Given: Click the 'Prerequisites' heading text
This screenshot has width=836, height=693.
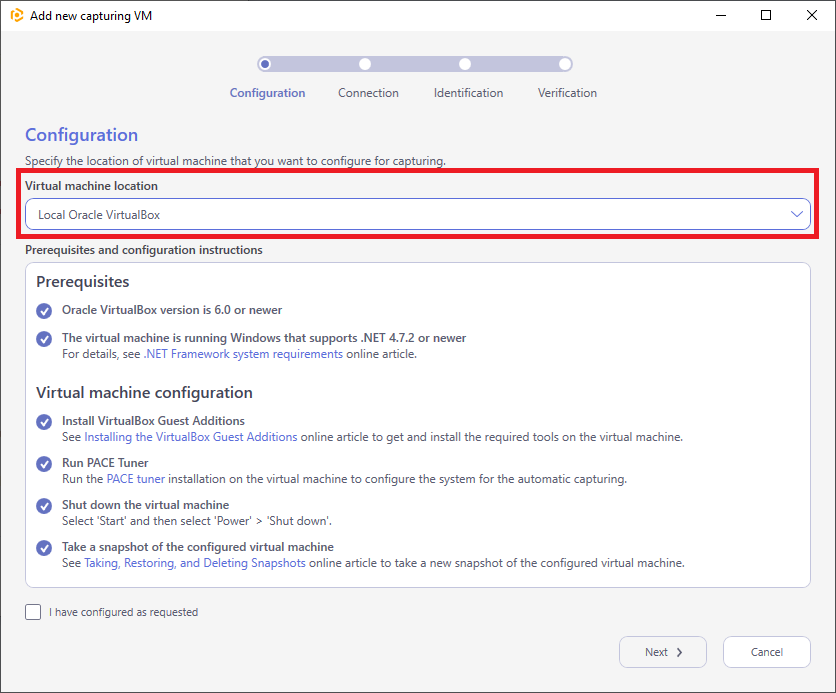Looking at the screenshot, I should tap(83, 281).
